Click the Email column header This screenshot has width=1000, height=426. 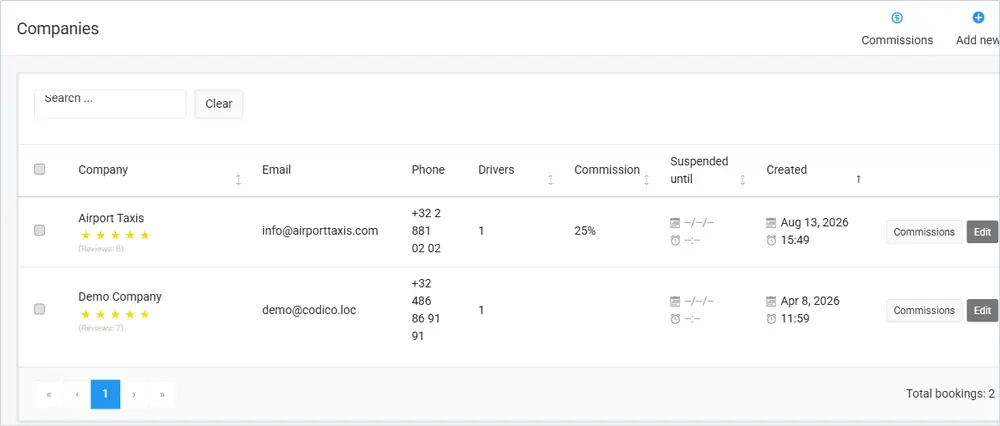point(276,170)
